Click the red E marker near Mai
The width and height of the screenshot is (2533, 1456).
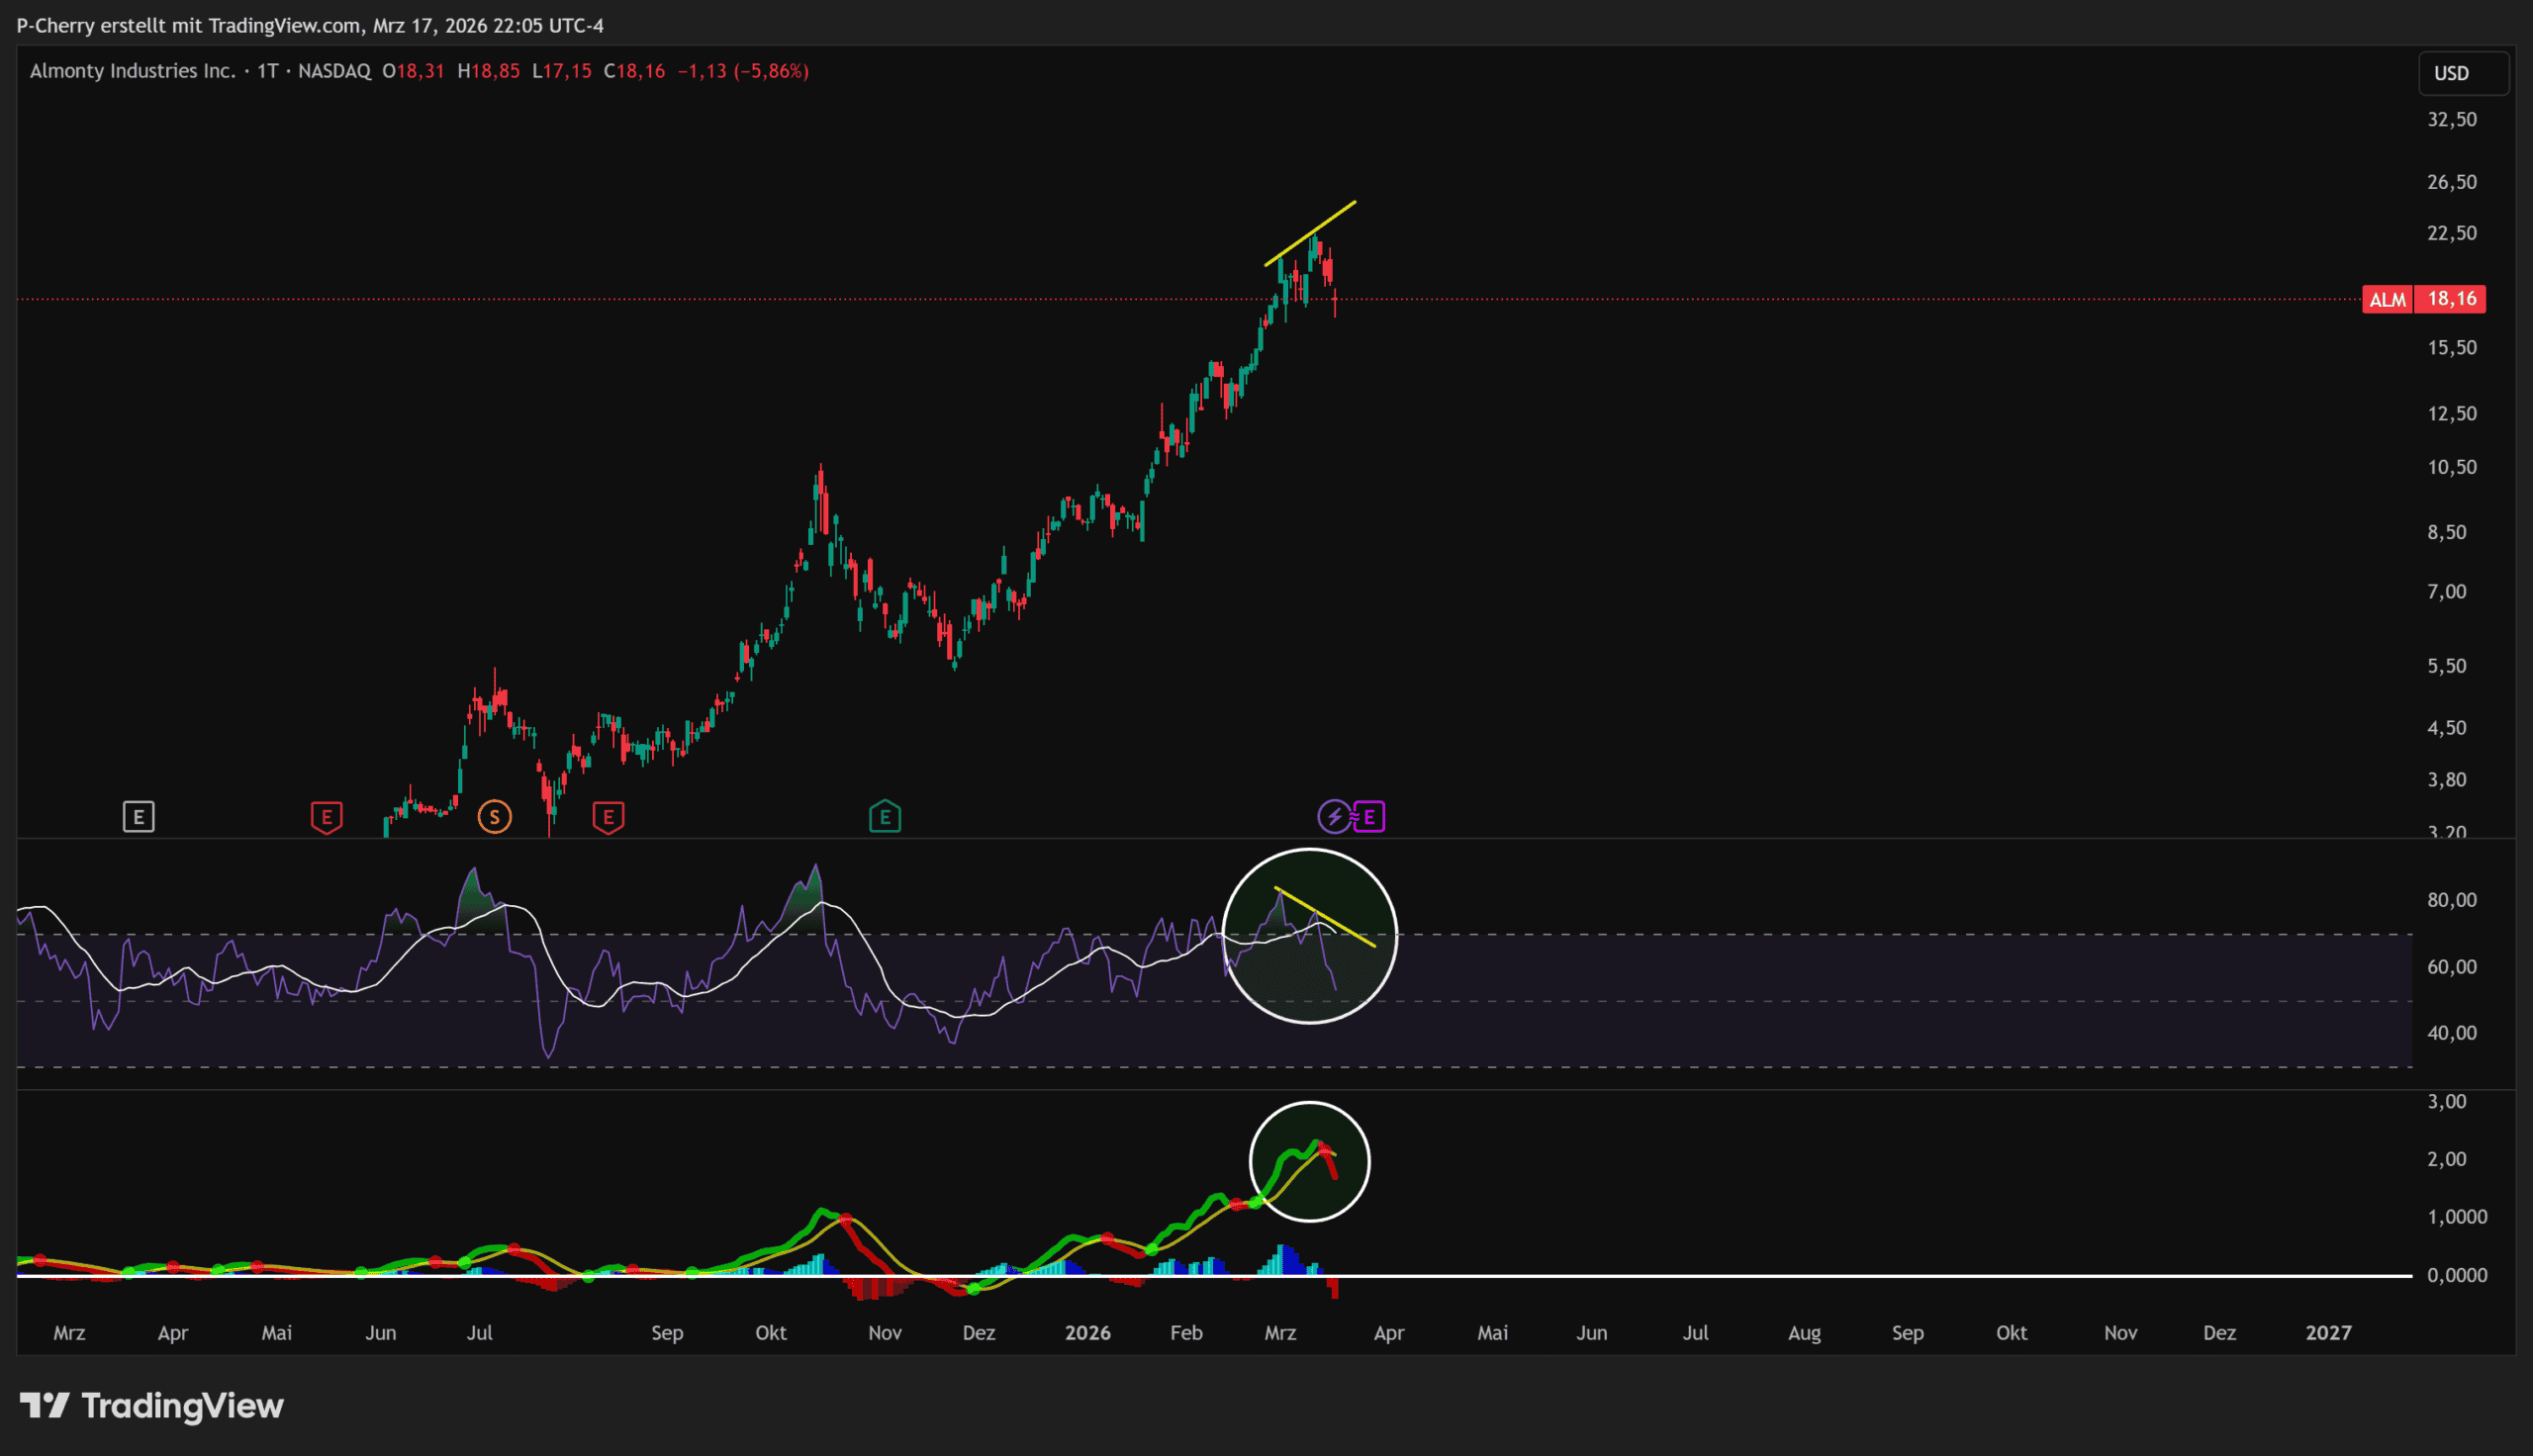coord(326,817)
